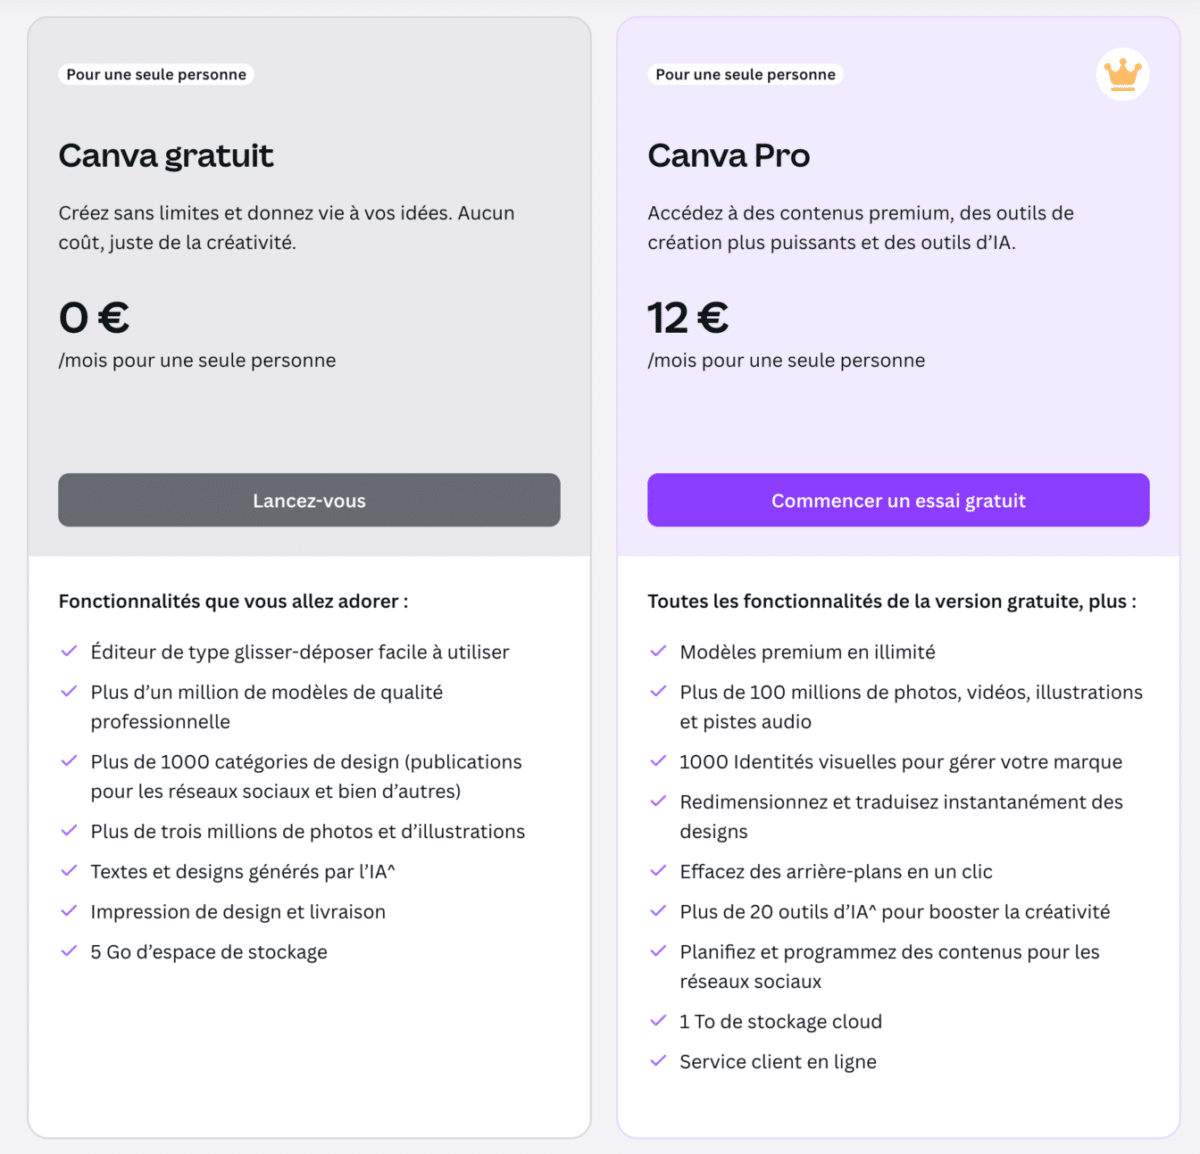This screenshot has height=1154, width=1200.
Task: Select the 'Pour une seule personne' badge on free plan
Action: point(155,74)
